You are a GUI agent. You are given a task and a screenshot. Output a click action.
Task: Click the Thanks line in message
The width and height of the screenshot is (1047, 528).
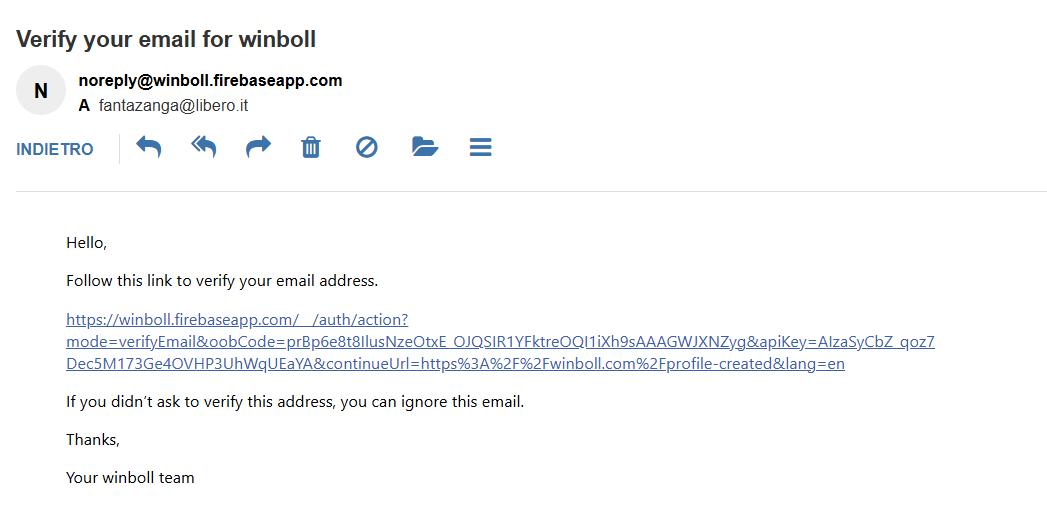pos(93,440)
